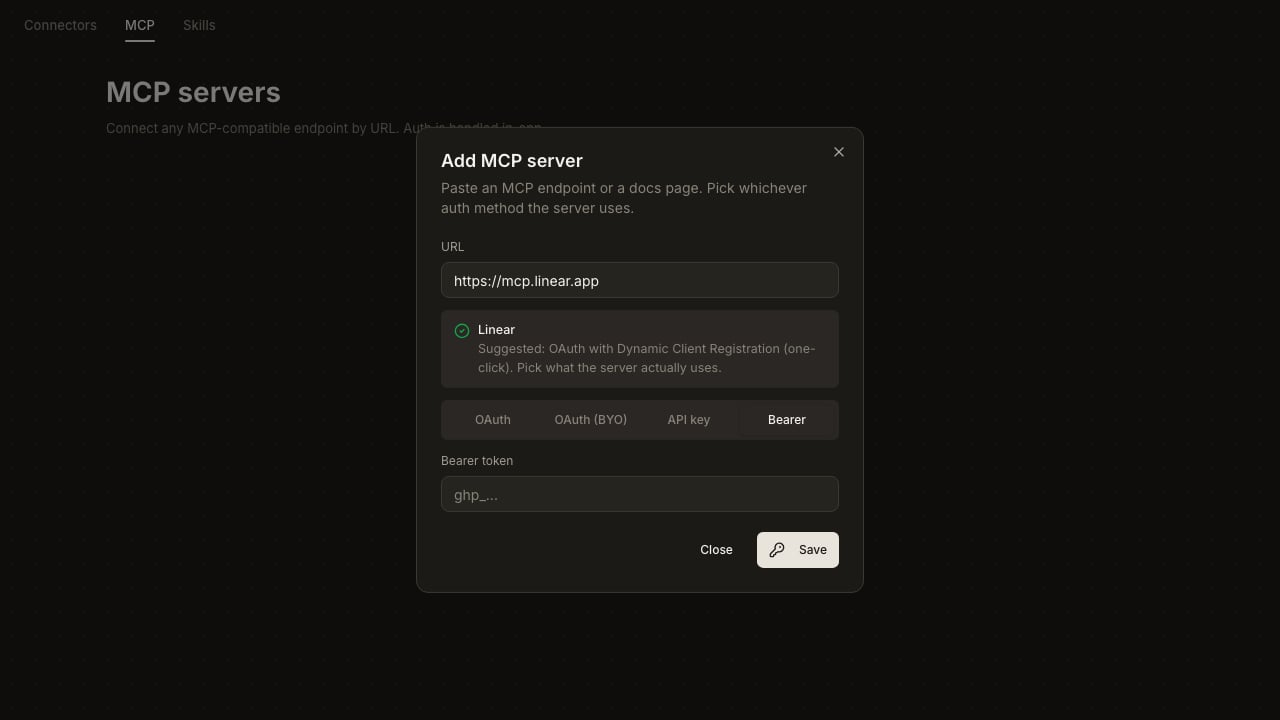Click the URL field label
Viewport: 1280px width, 720px height.
coord(452,247)
